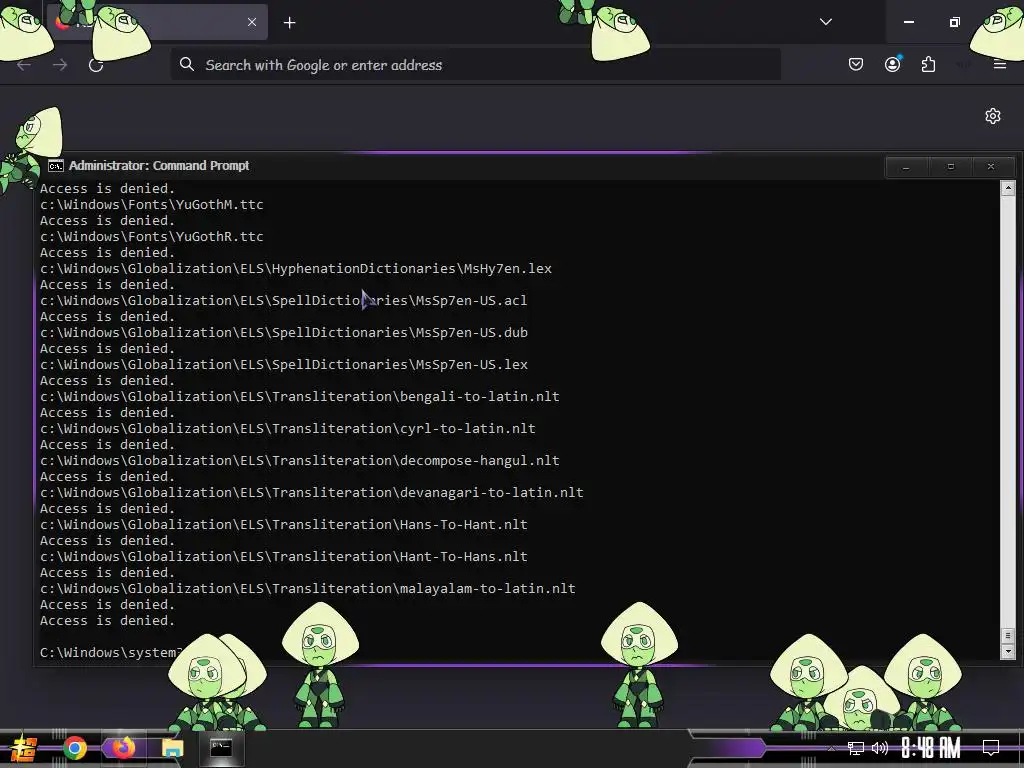Click the 8:48 AM taskbar clock
The image size is (1024, 768).
point(931,748)
